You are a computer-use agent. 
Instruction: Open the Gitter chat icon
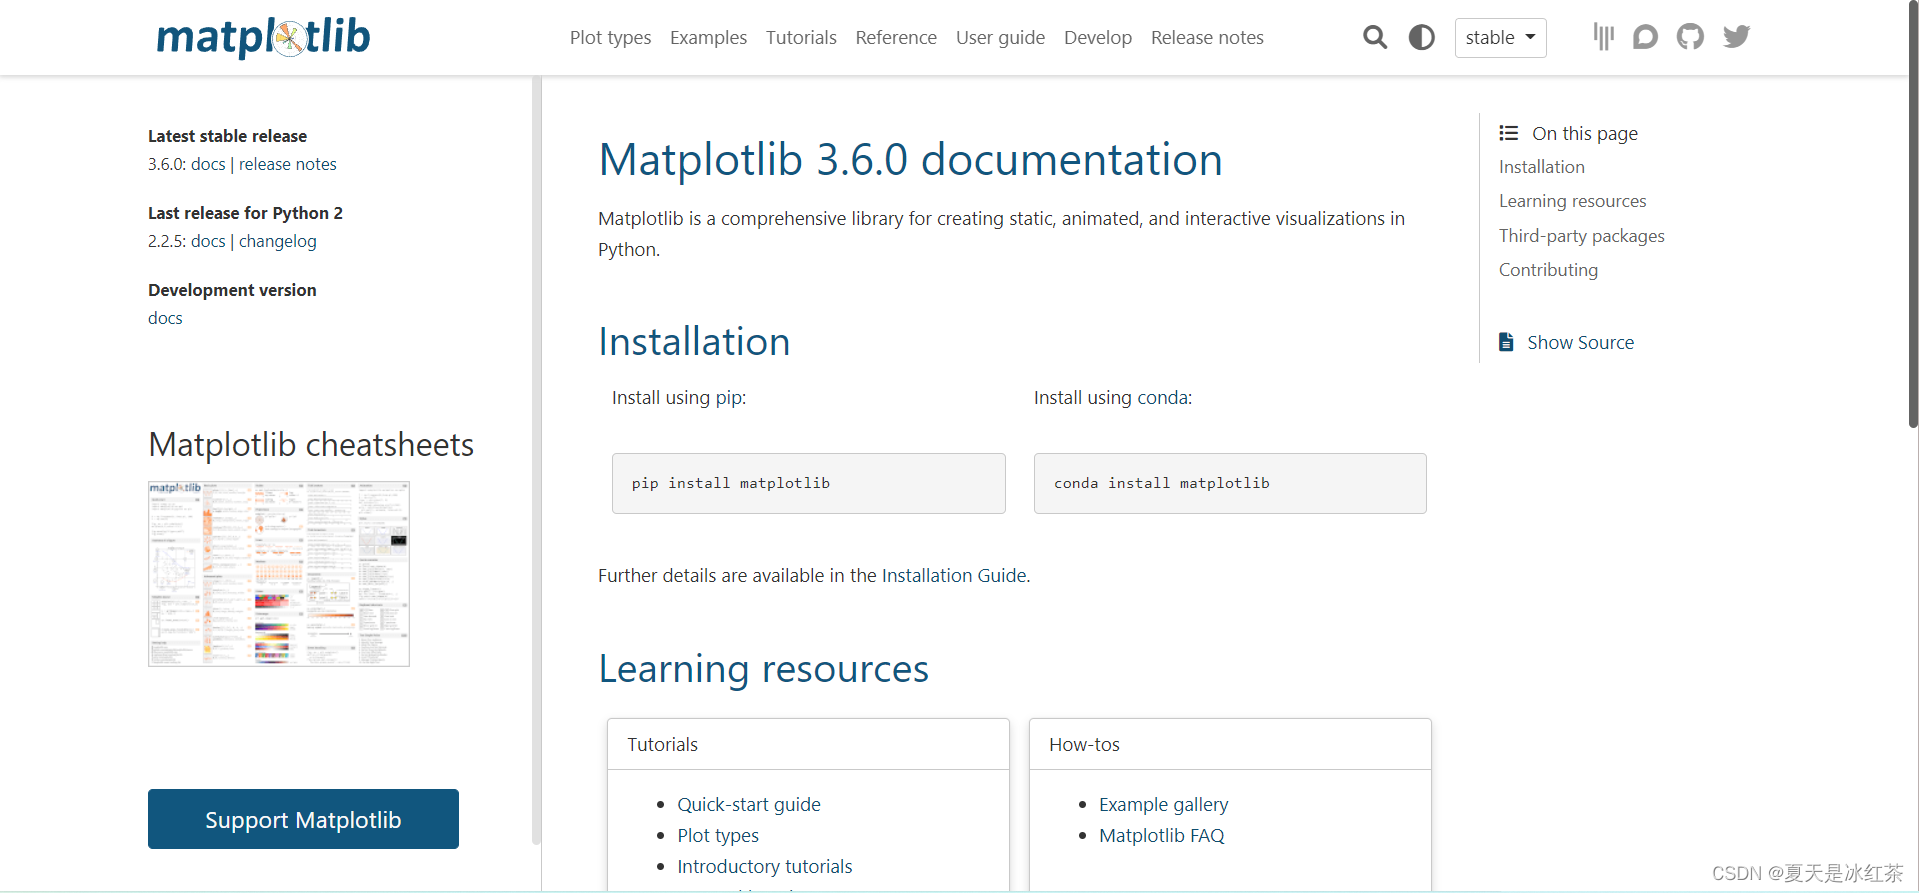1603,37
